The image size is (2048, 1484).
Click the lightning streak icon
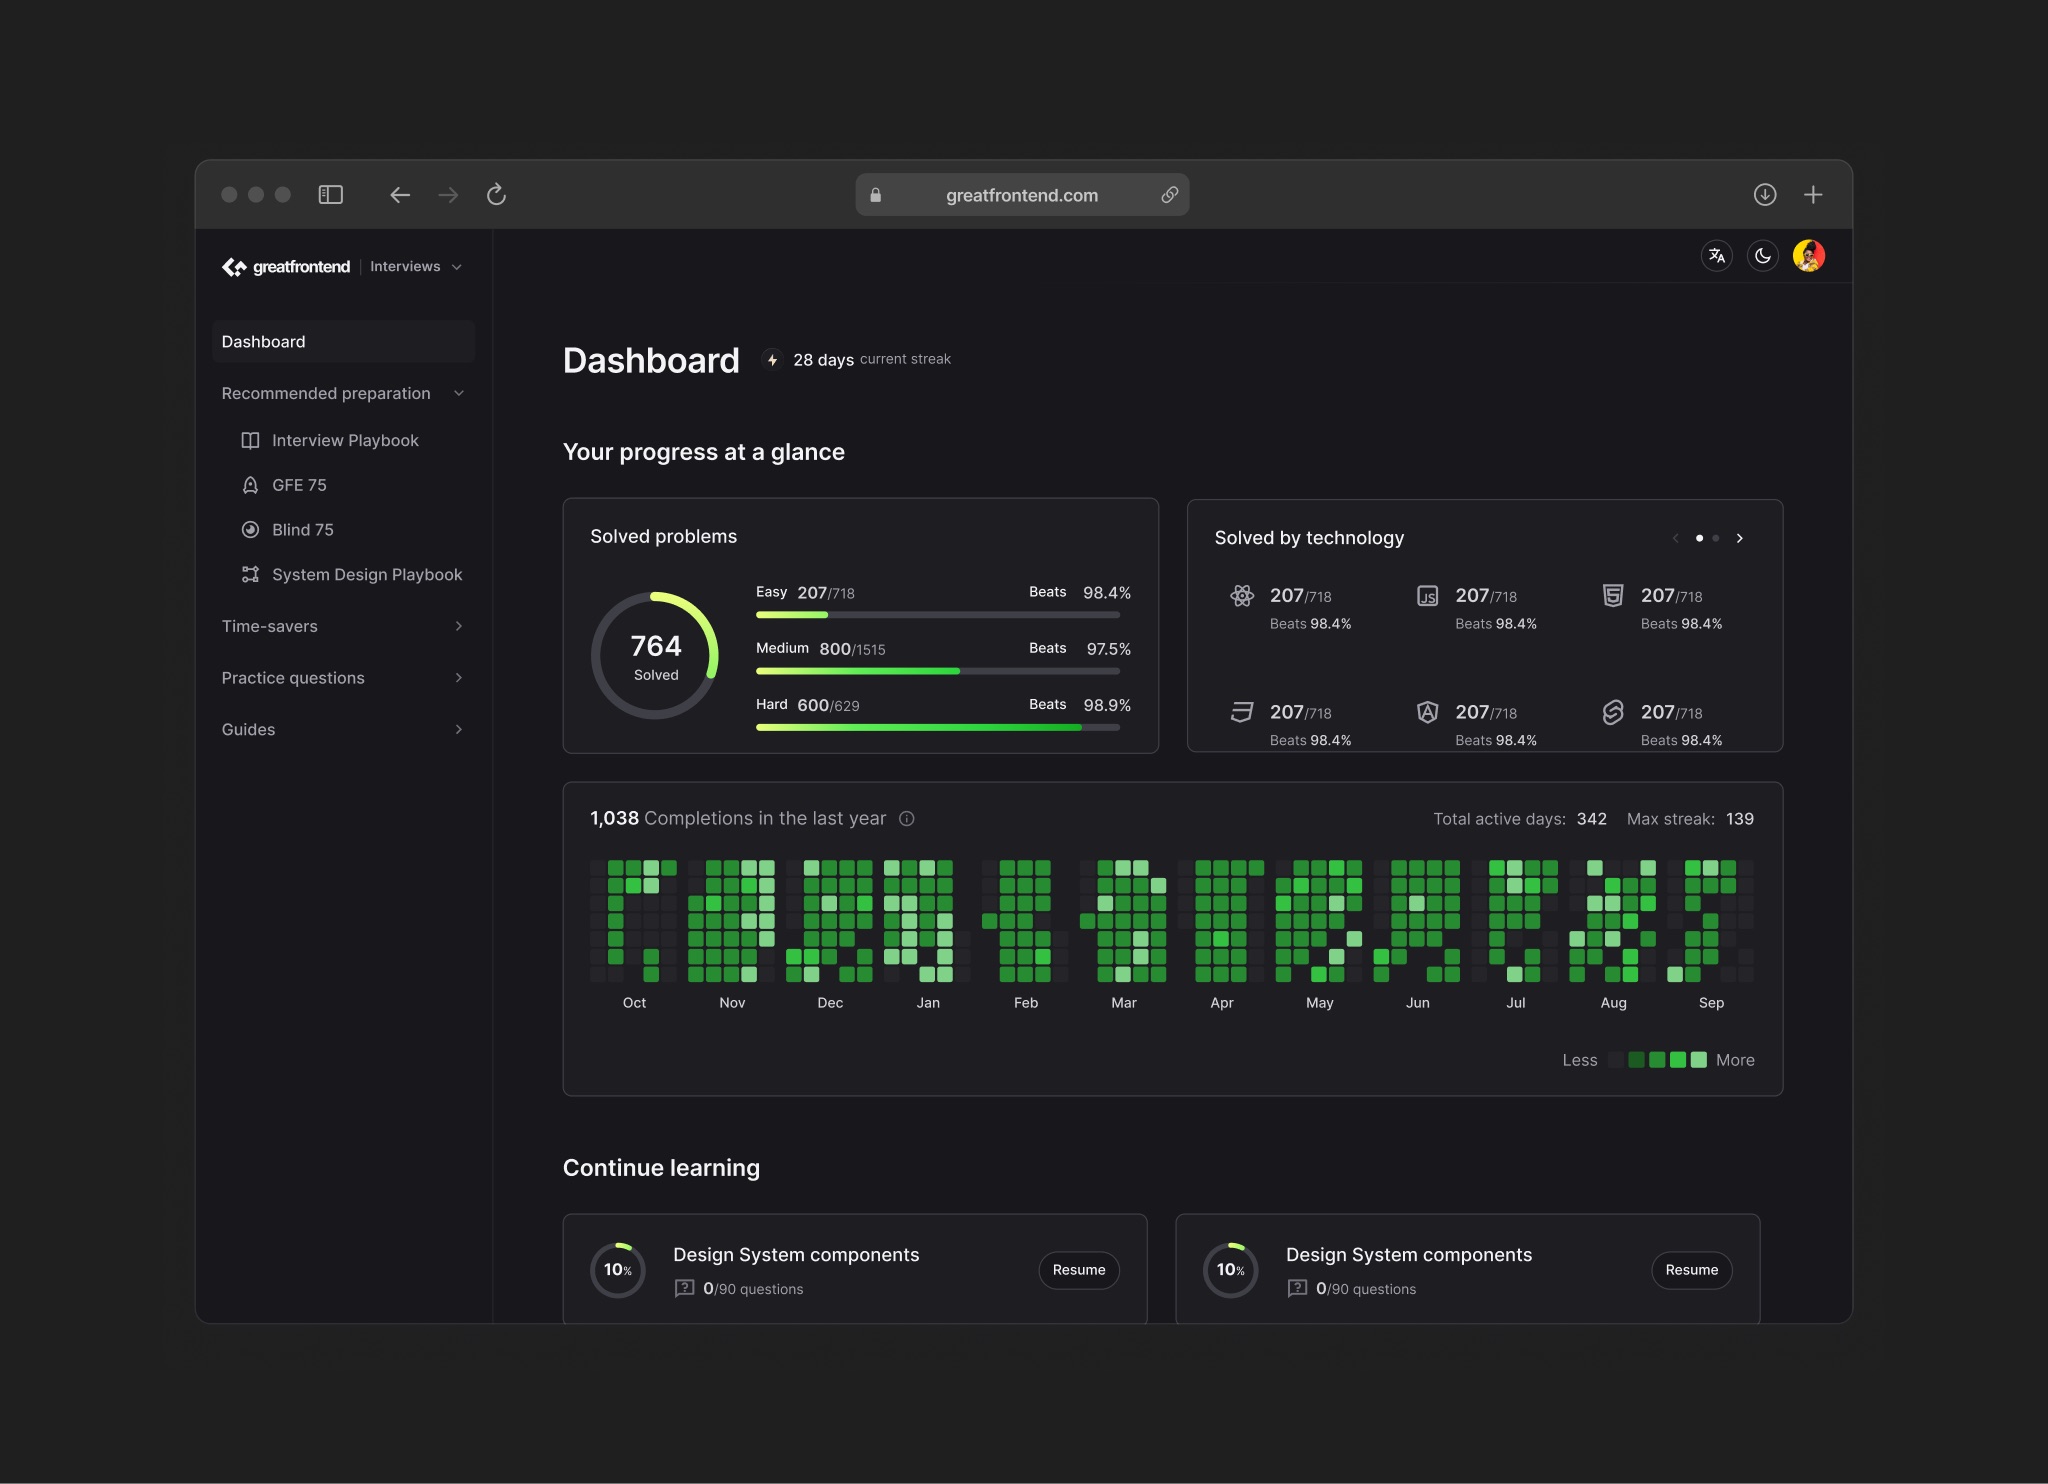[772, 360]
